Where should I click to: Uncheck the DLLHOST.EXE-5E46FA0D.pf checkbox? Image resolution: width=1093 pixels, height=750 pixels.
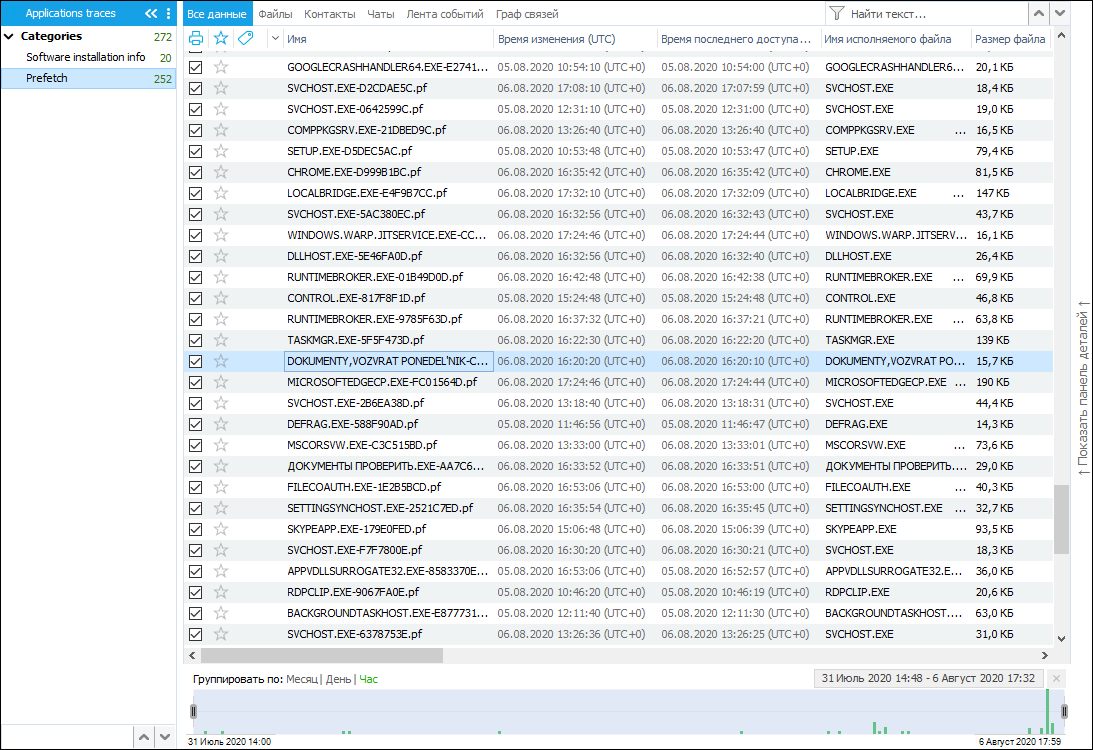196,257
